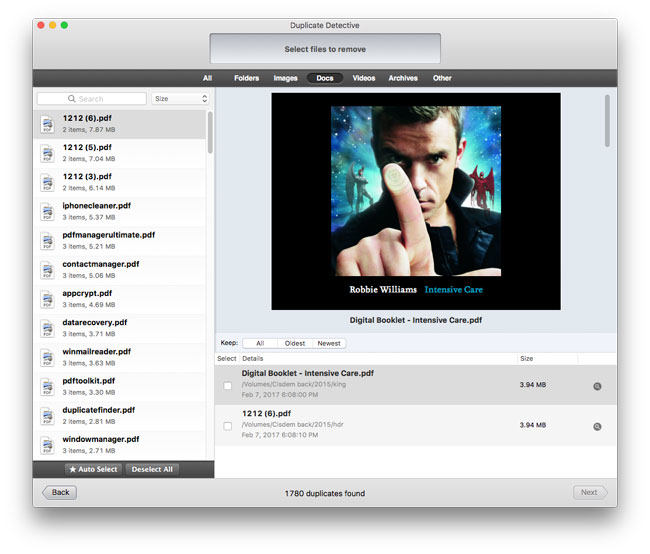Click the file list scrollbar

[x=210, y=132]
